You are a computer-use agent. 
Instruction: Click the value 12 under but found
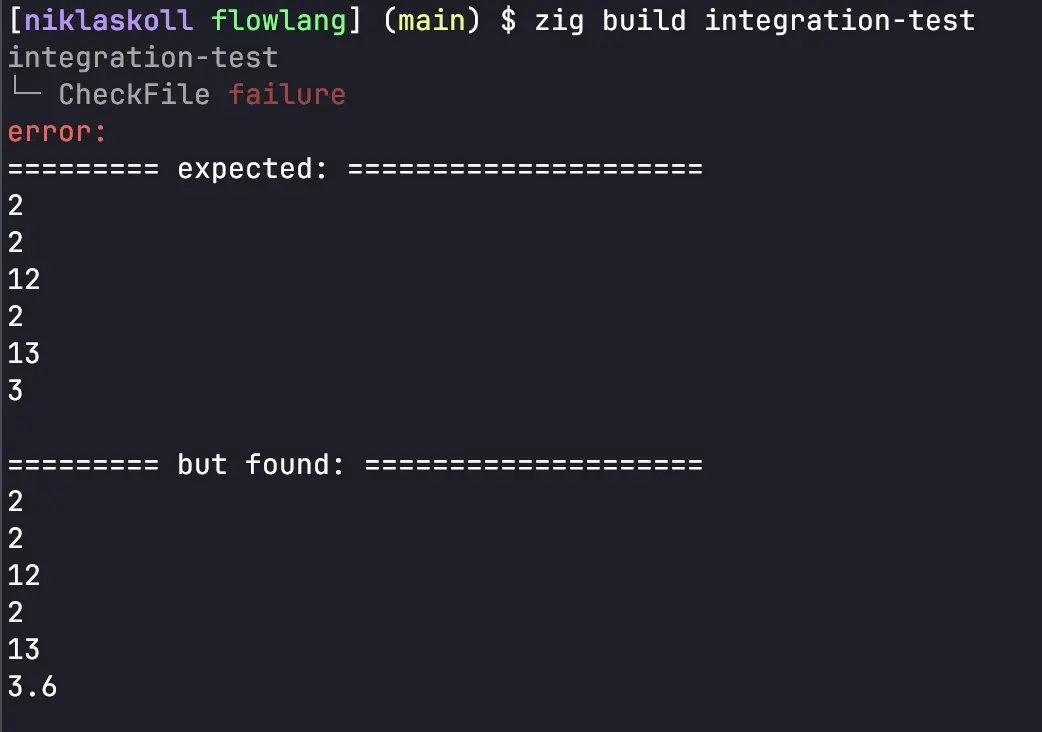pyautogui.click(x=24, y=575)
